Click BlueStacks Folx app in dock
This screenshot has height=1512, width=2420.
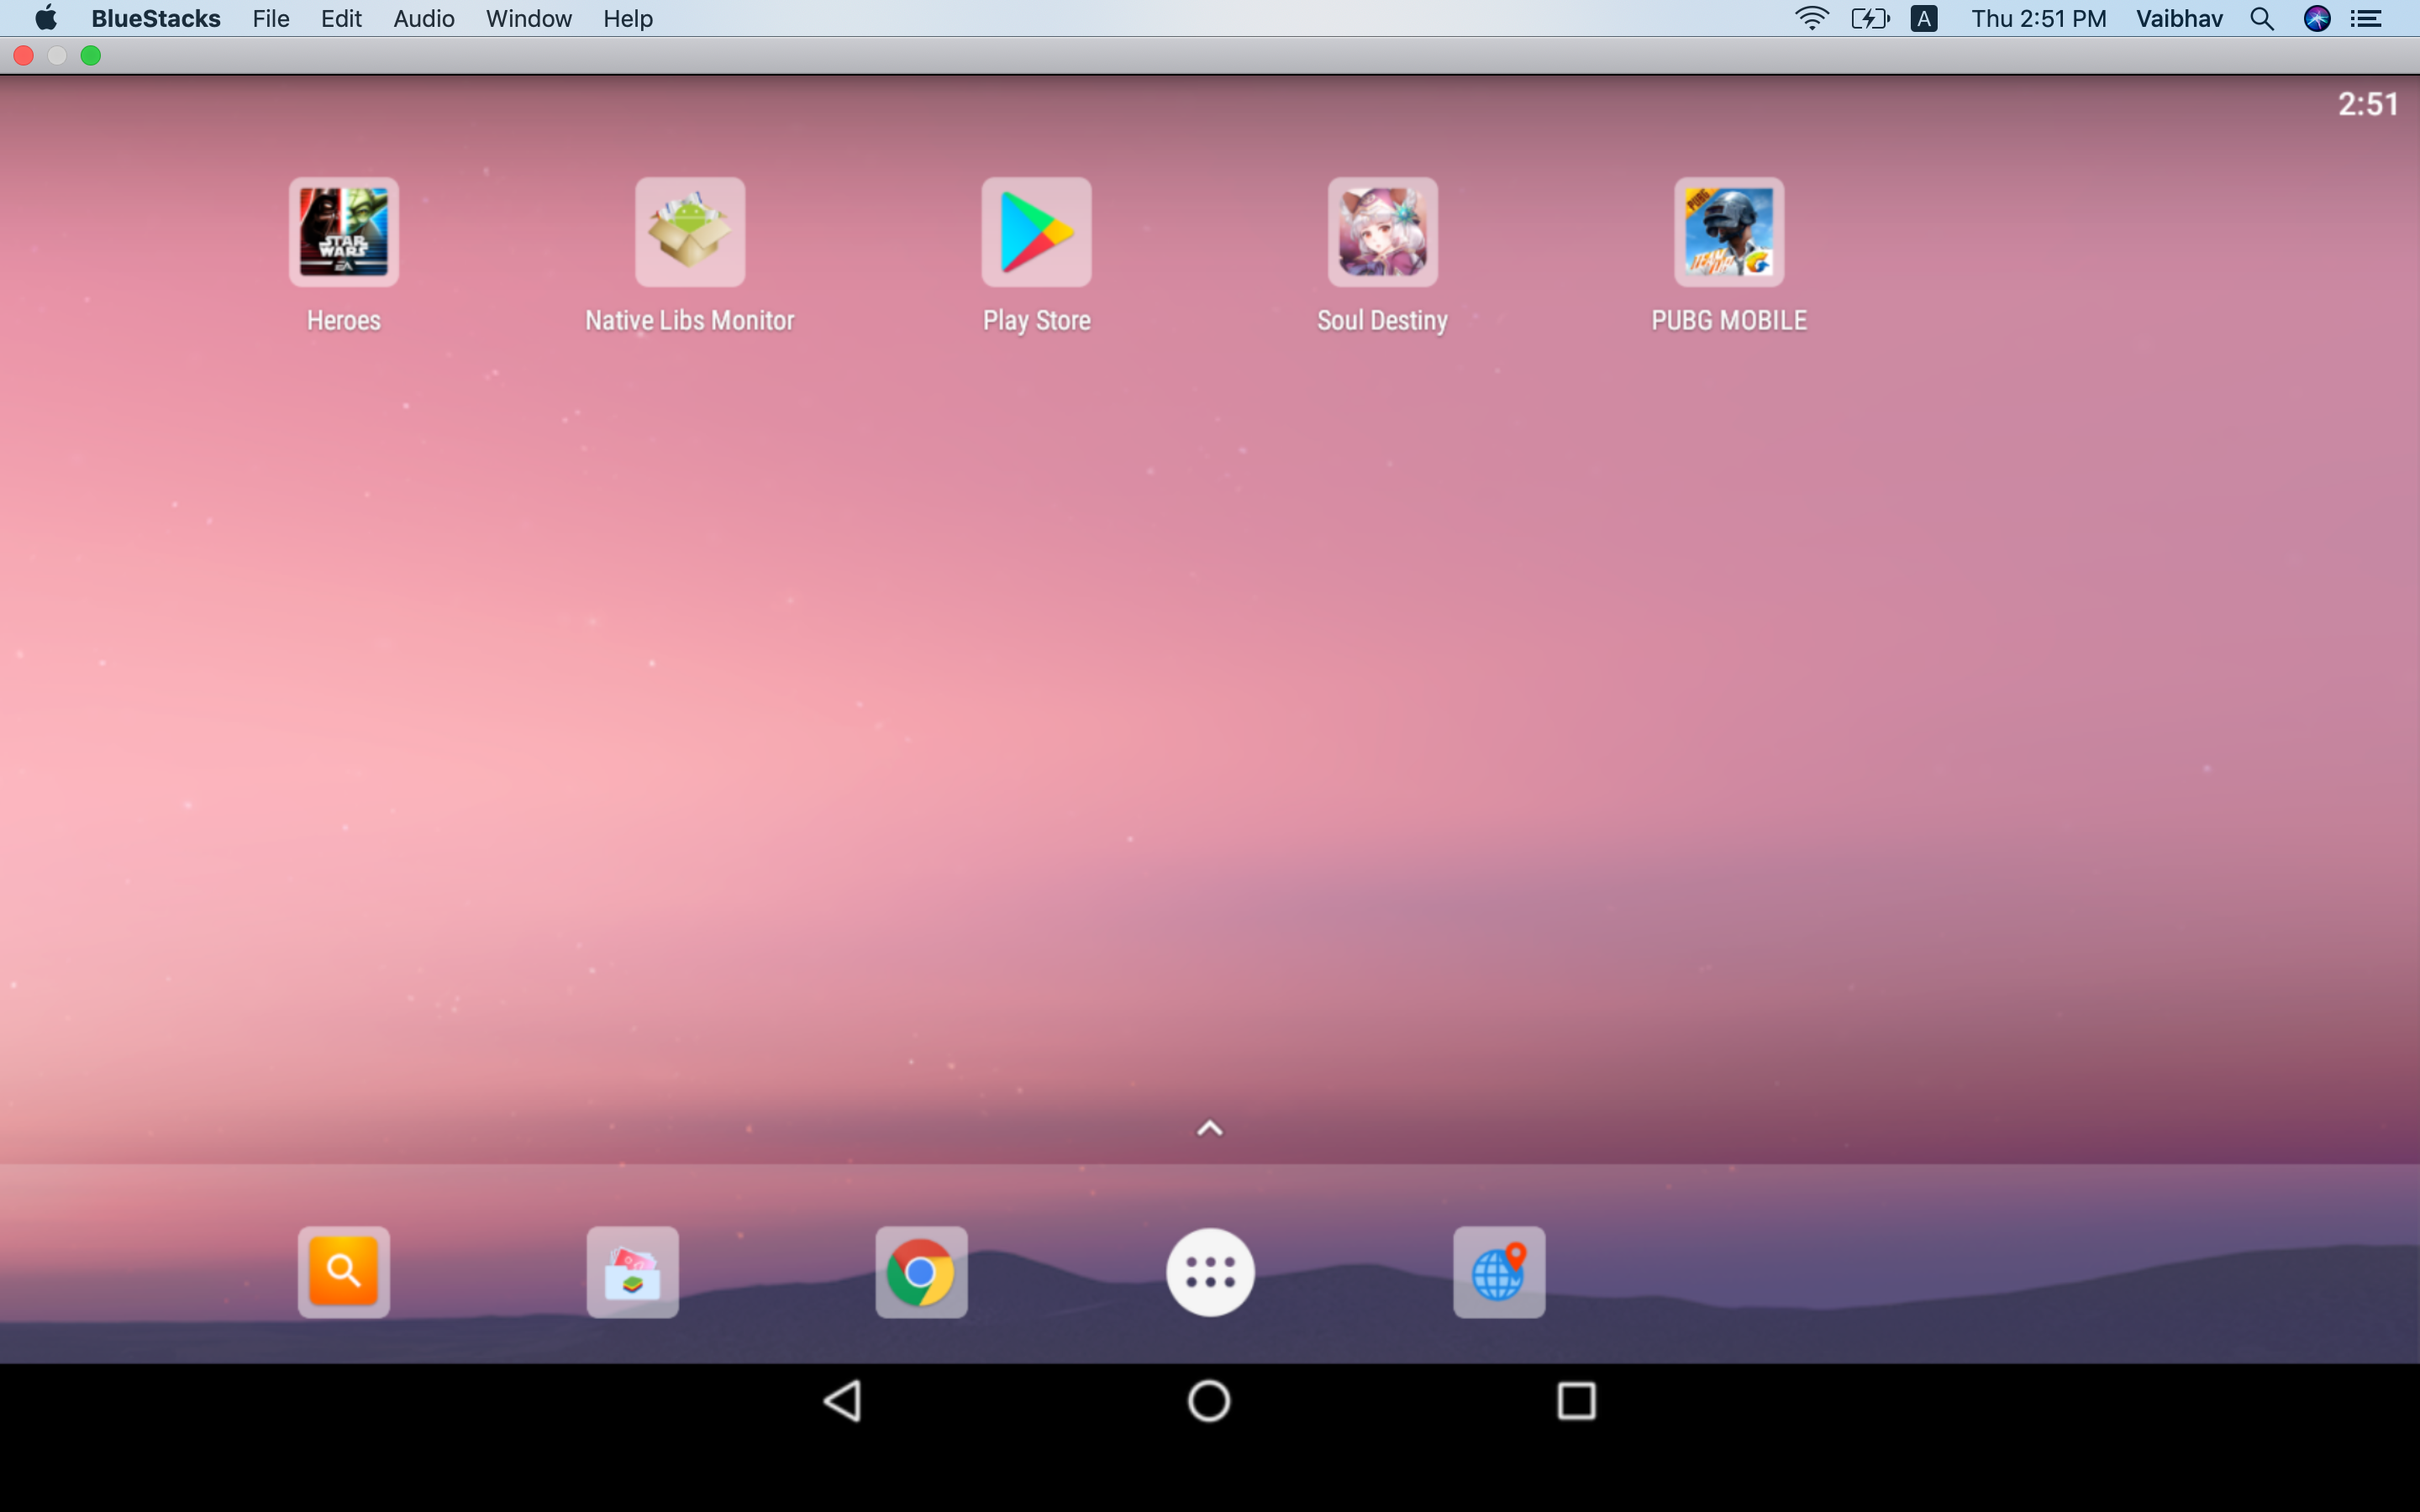(633, 1272)
